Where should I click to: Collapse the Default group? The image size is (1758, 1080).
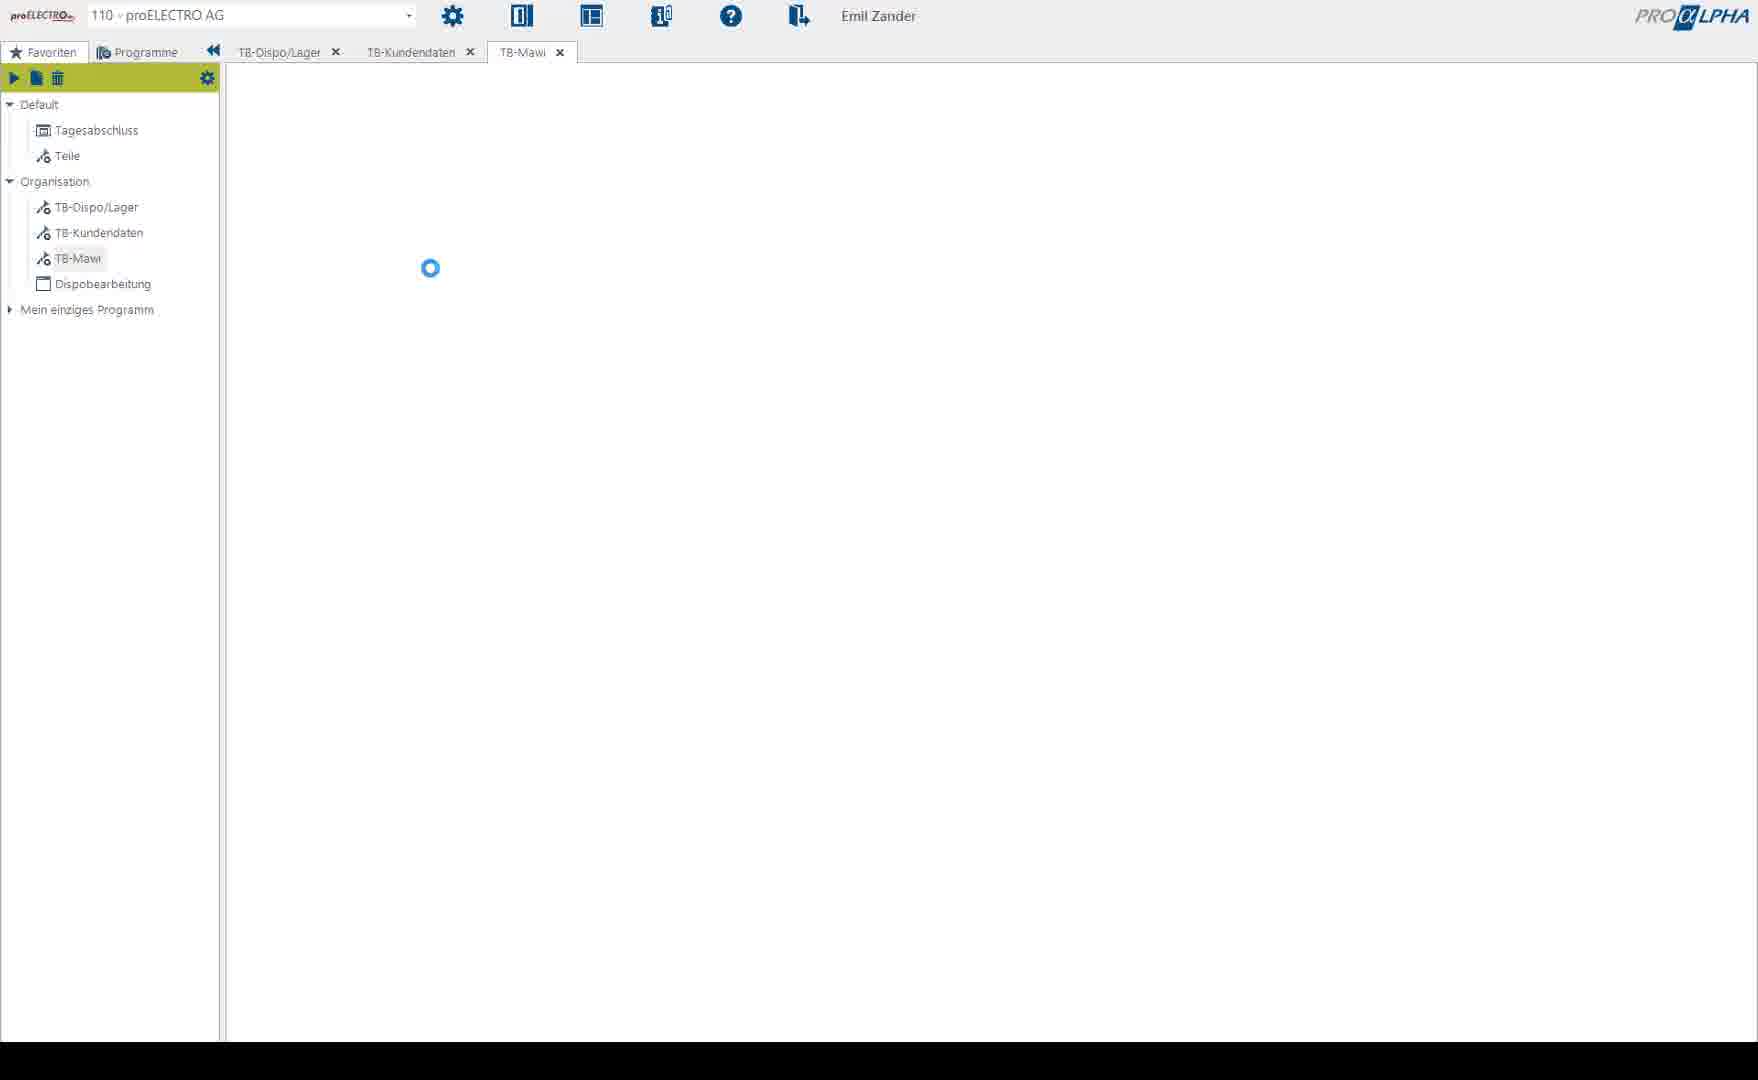10,105
